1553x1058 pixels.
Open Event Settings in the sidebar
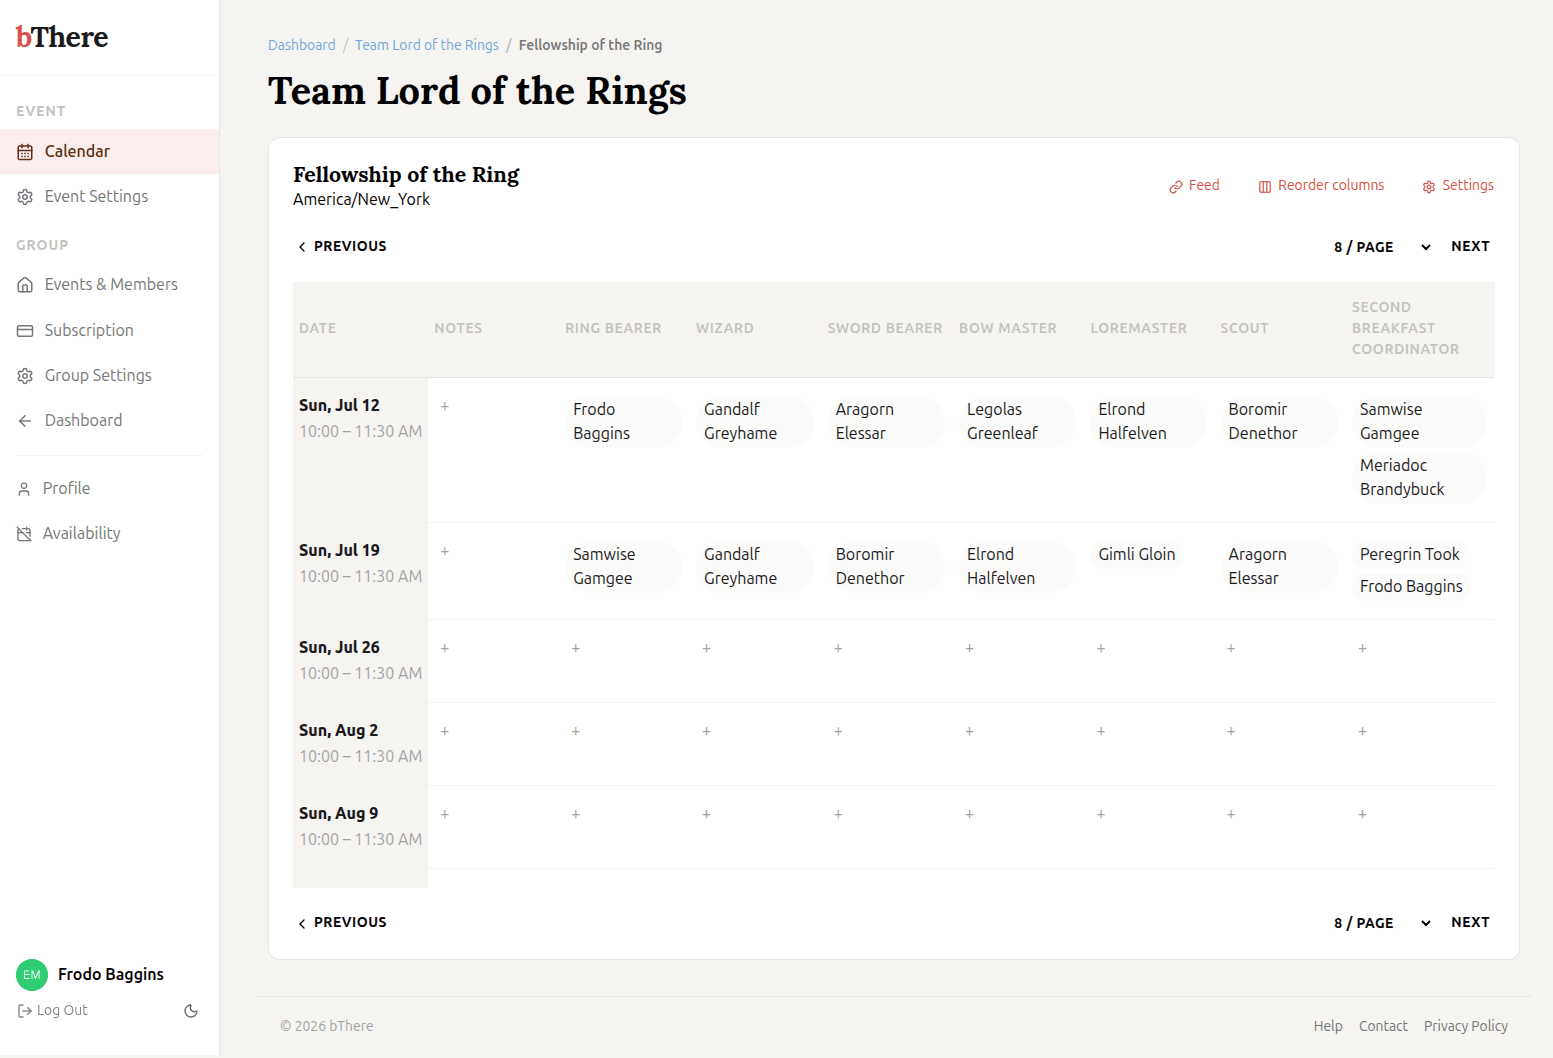point(109,196)
